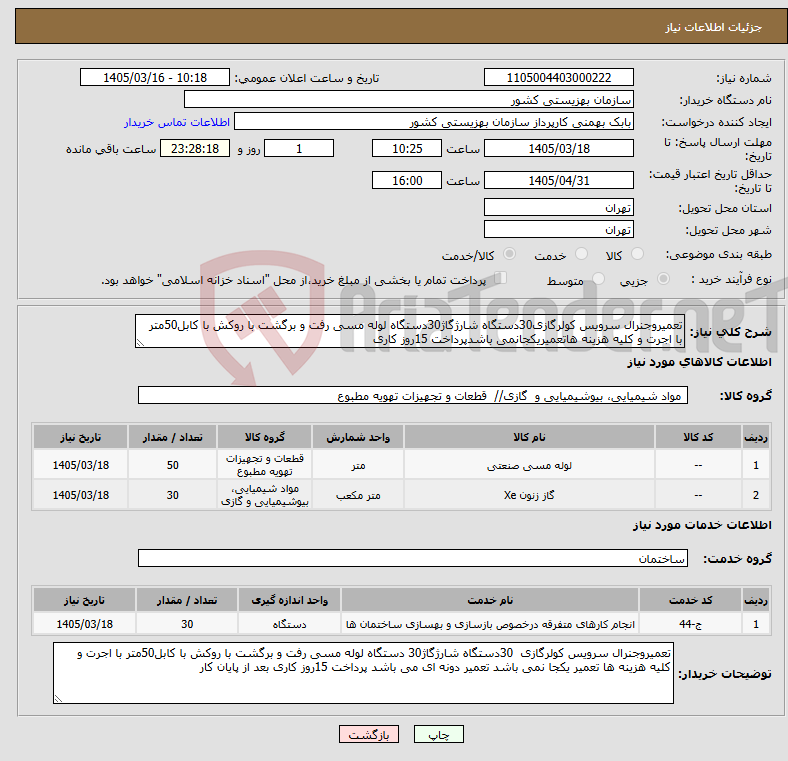This screenshot has height=761, width=788.
Task: Click the نام دستگاه خریدار field
Action: pyautogui.click(x=409, y=100)
